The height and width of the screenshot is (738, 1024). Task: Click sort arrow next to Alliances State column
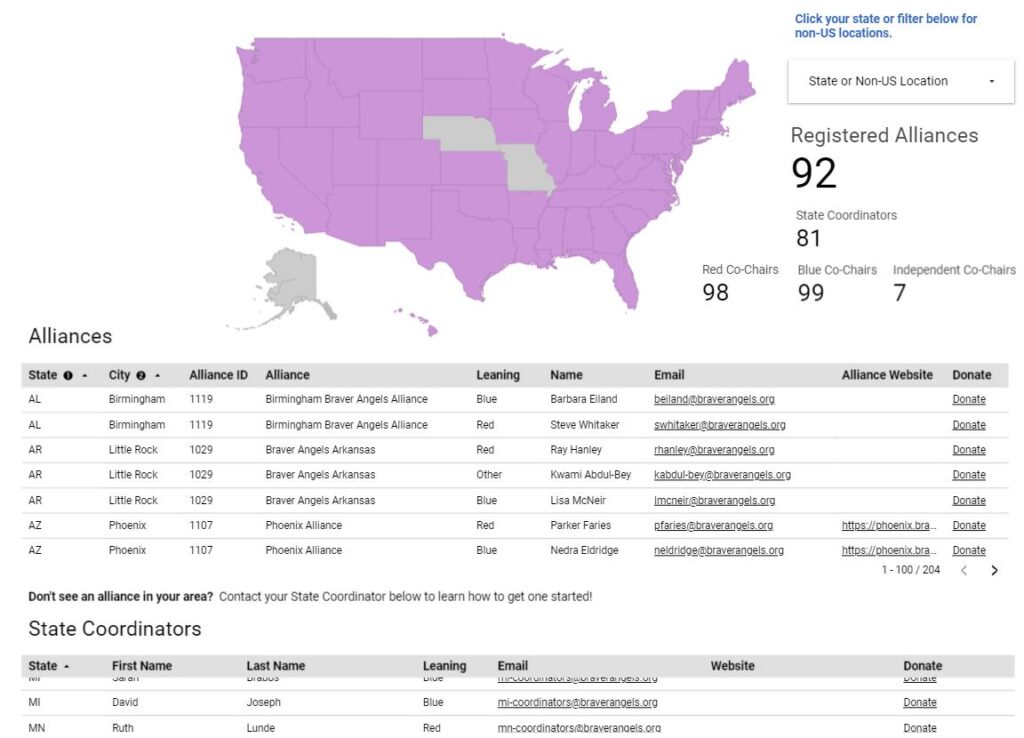[84, 376]
